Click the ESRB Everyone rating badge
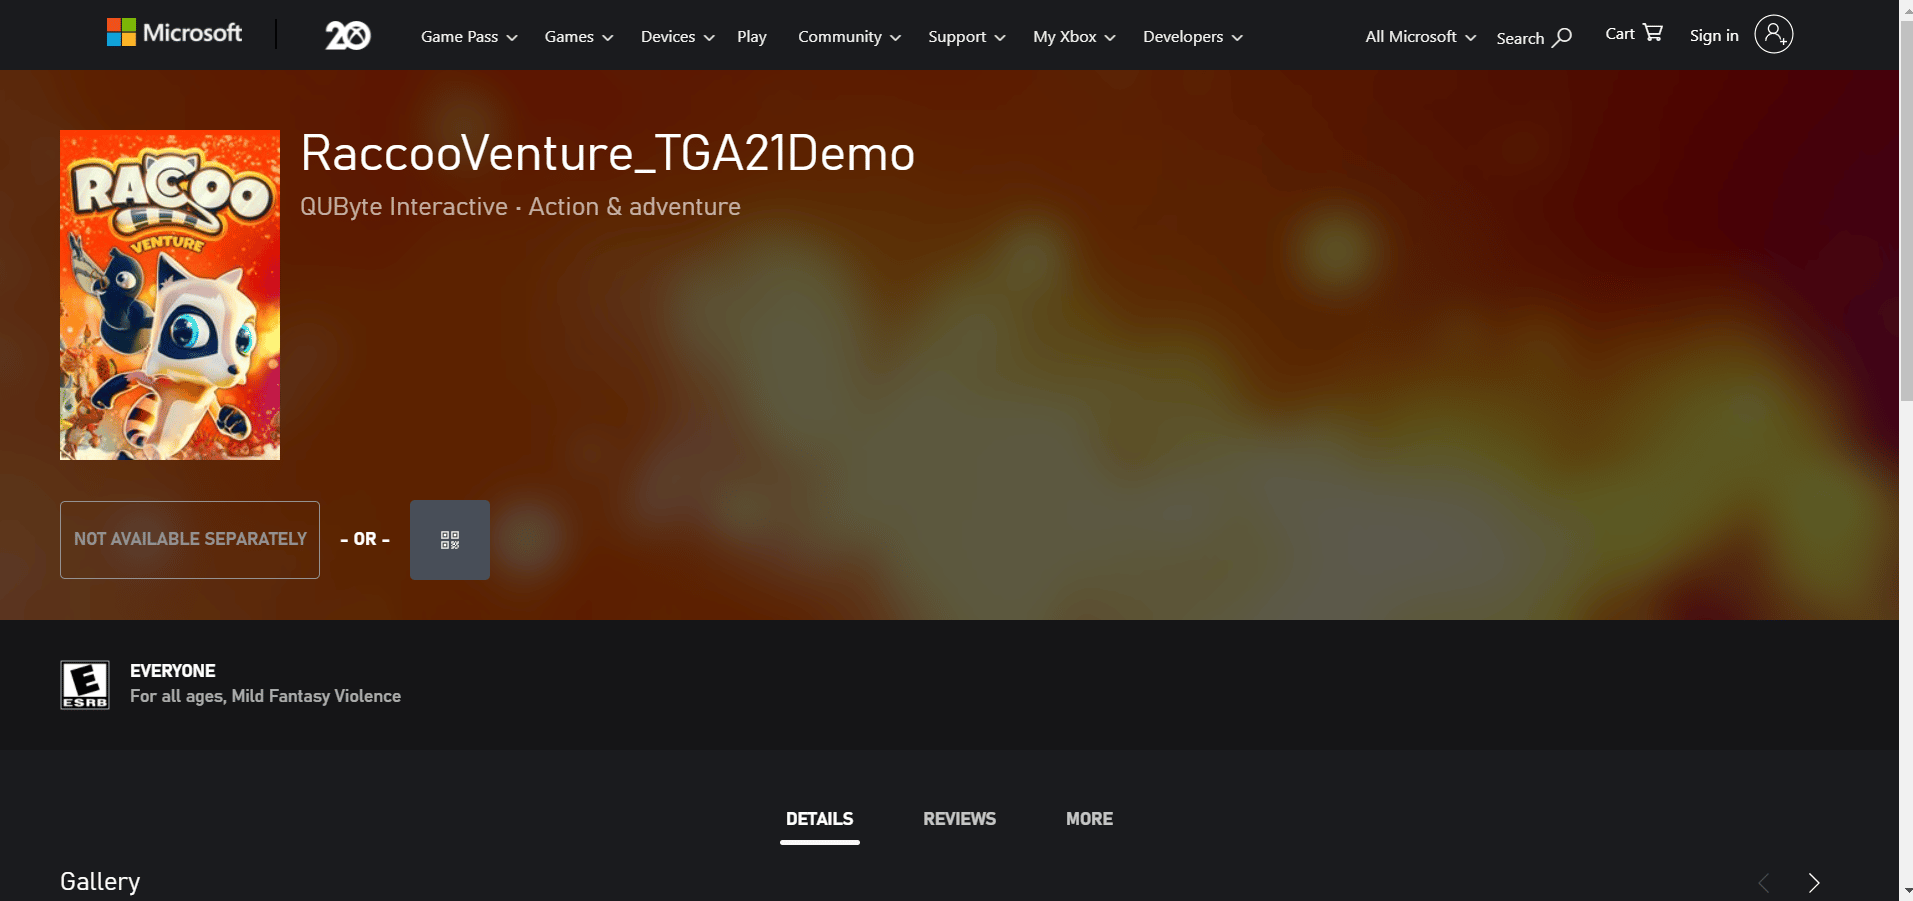Image resolution: width=1913 pixels, height=901 pixels. click(x=85, y=685)
